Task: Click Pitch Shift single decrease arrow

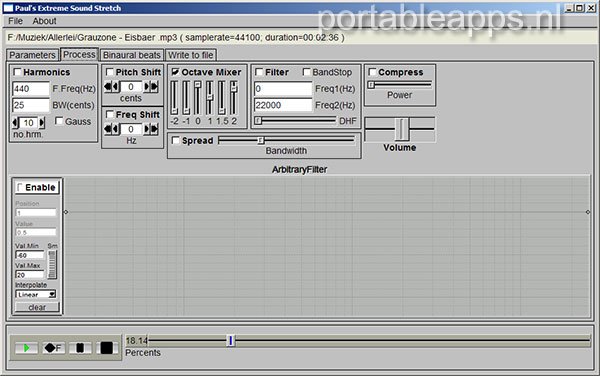Action: pyautogui.click(x=116, y=87)
